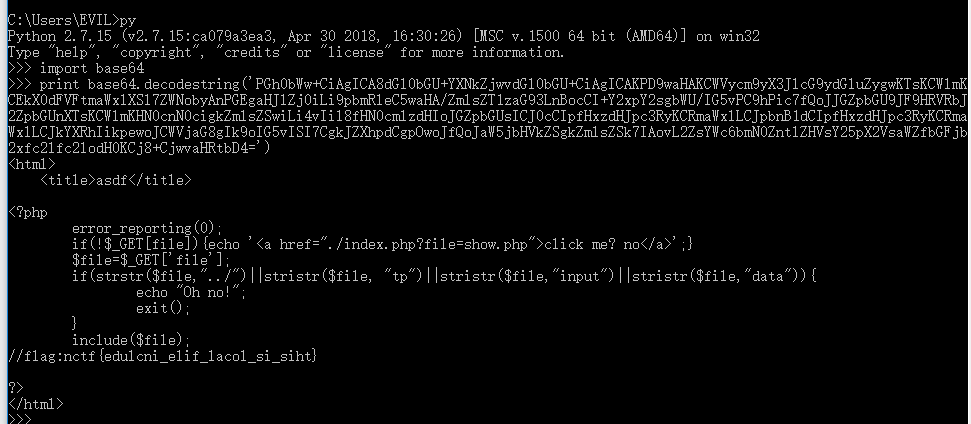Viewport: 971px width, 424px height.
Task: Click the echo "Oh no!"; statement
Action: point(191,291)
